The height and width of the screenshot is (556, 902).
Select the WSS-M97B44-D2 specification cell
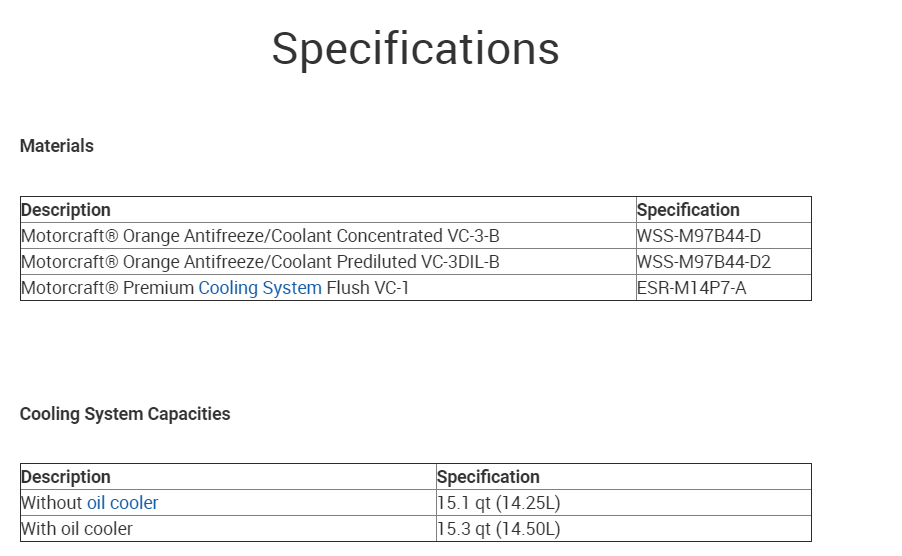tap(704, 262)
